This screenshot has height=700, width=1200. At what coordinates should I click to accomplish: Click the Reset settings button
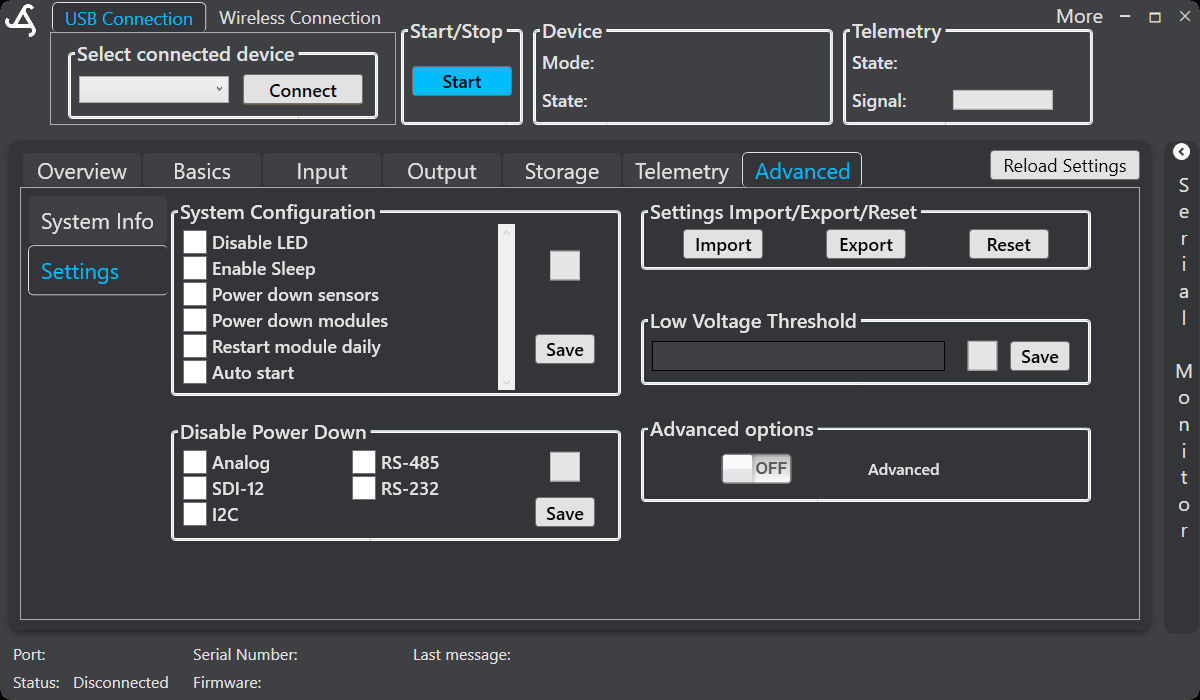[x=1009, y=245]
